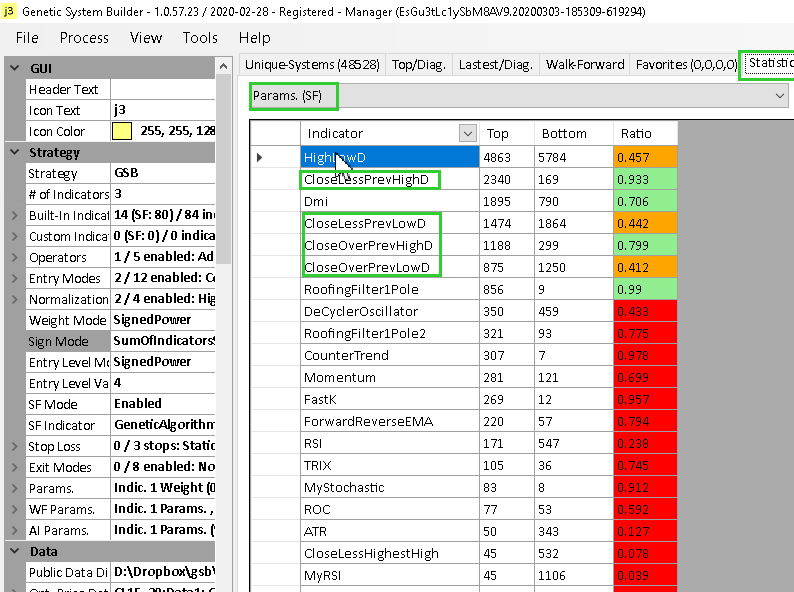This screenshot has height=592, width=794.
Task: Sort by the Top column header
Action: tap(497, 133)
